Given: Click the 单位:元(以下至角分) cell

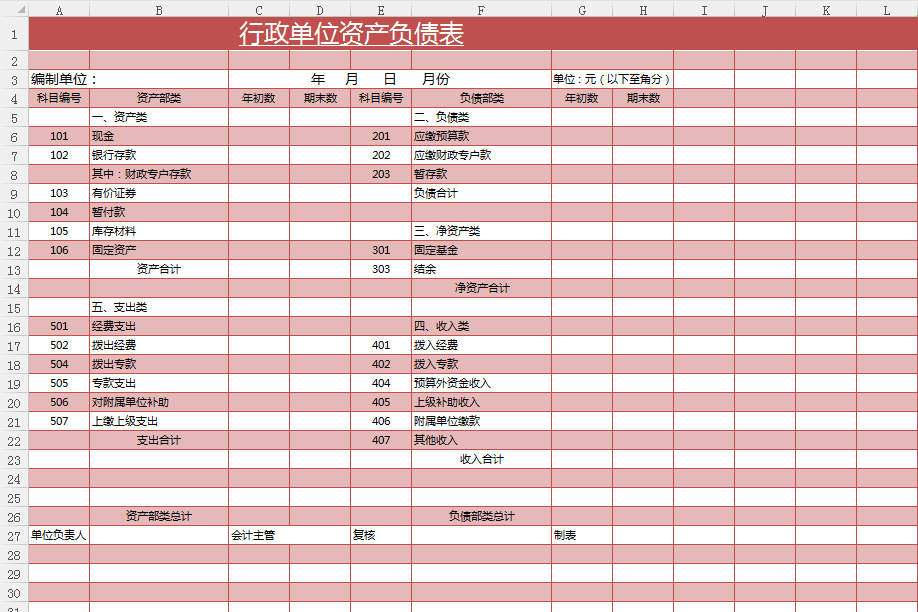Looking at the screenshot, I should (611, 79).
